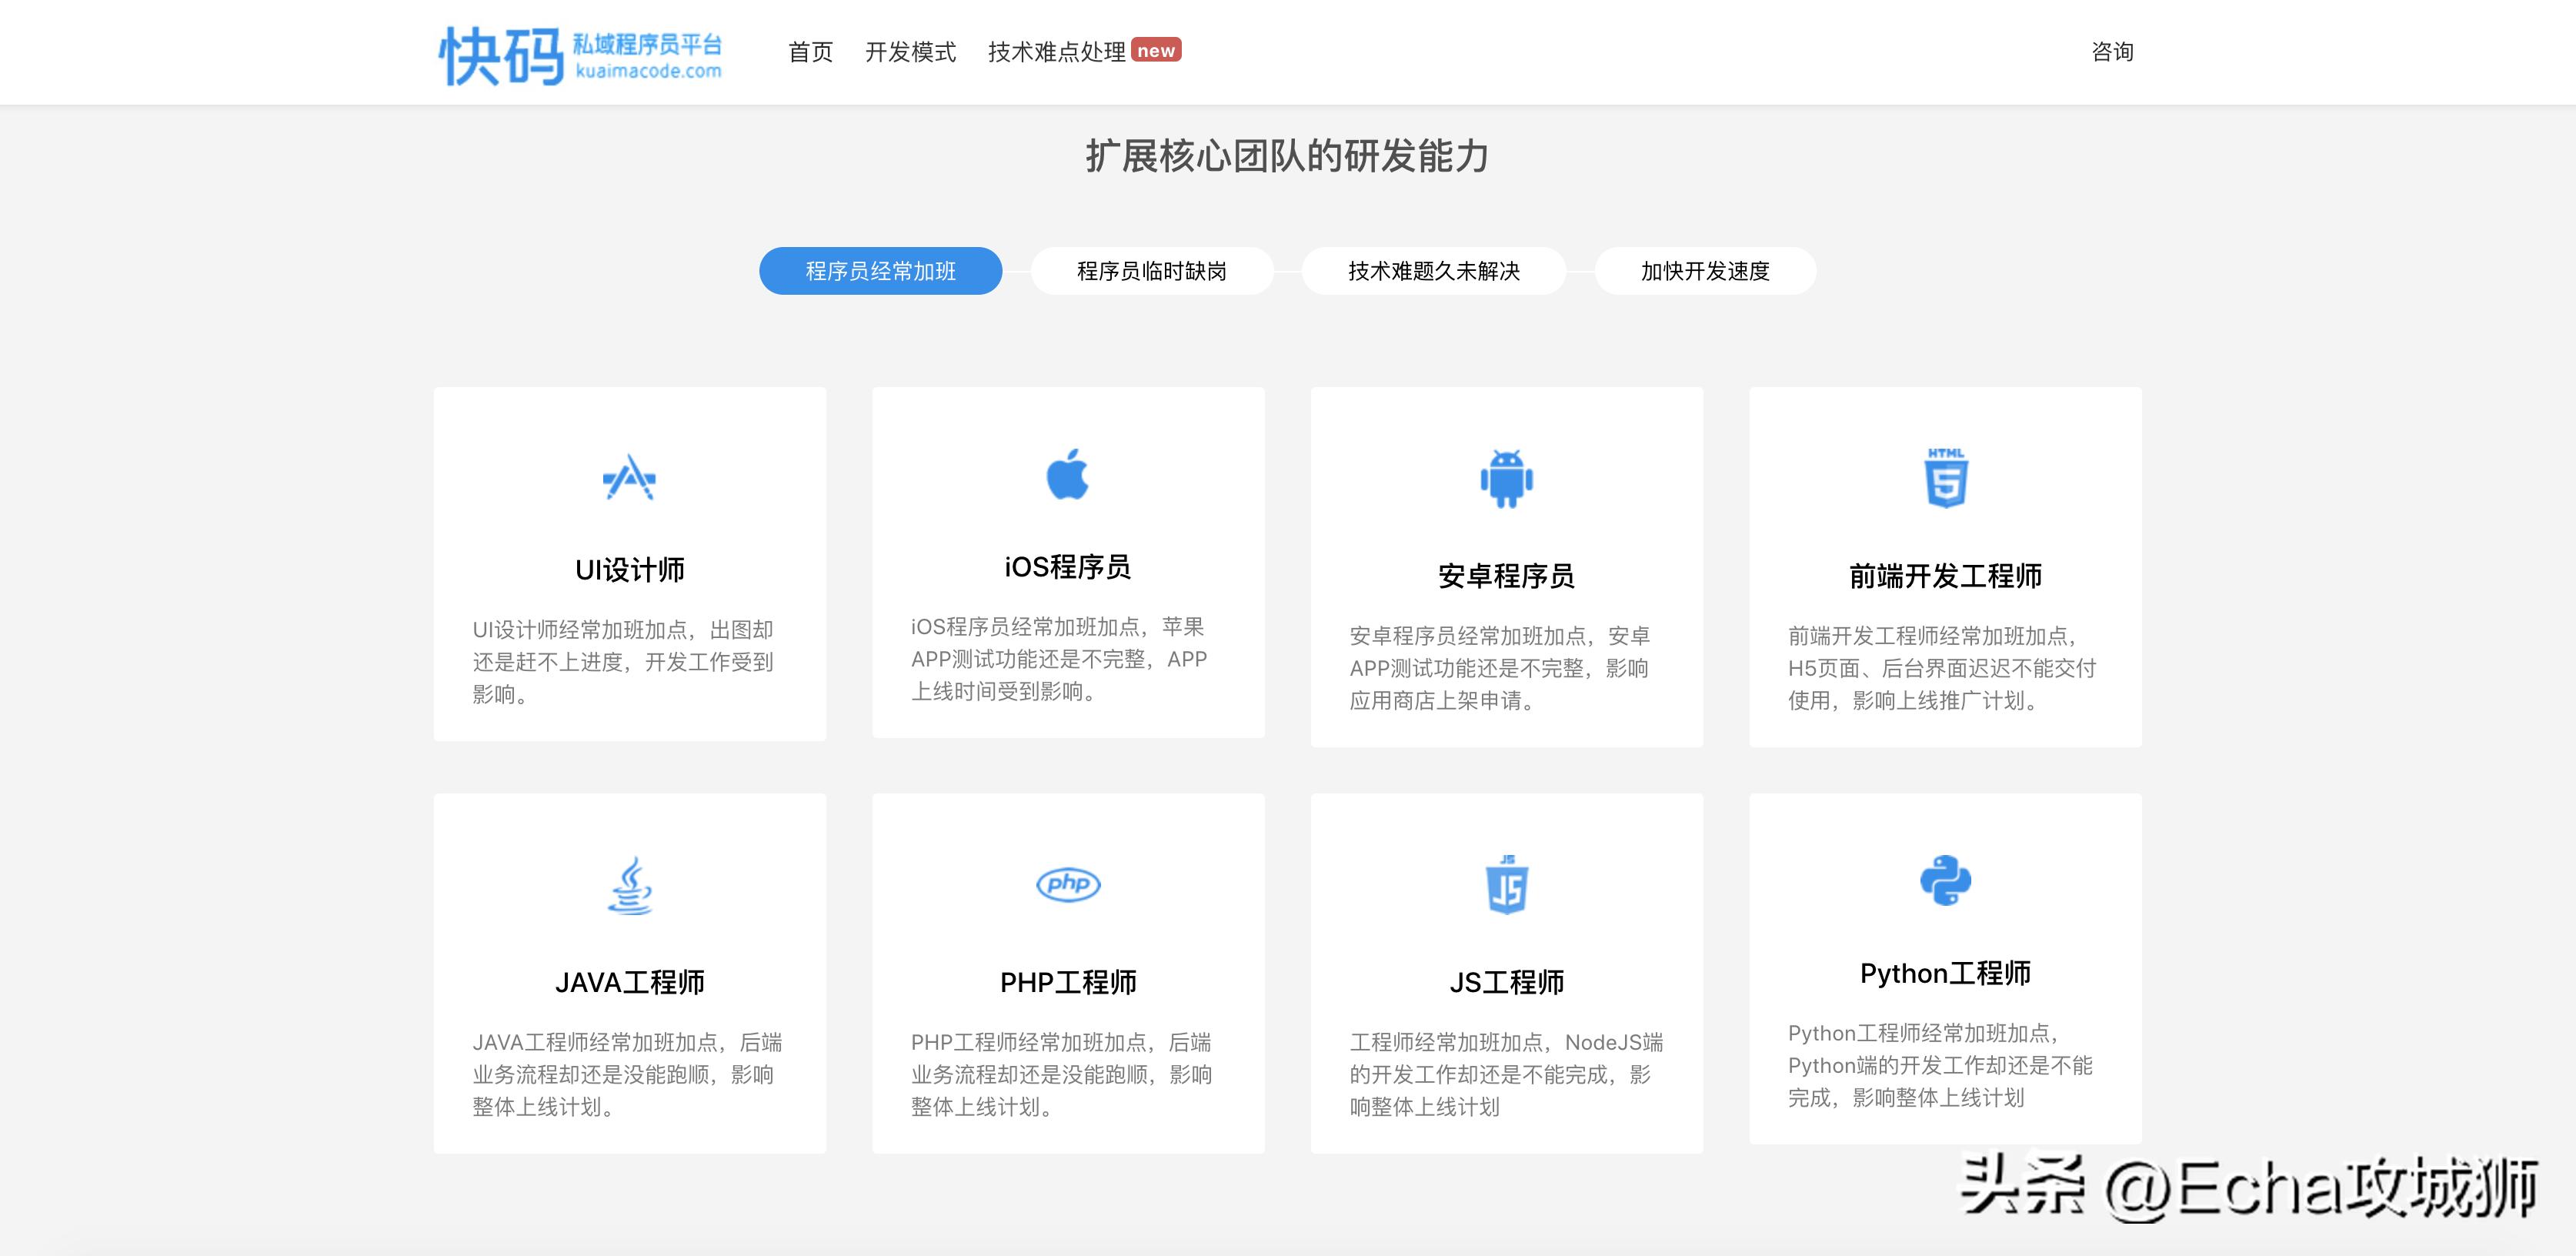Click the PHP logo icon
Screen dimensions: 2576x1256
[x=1067, y=884]
